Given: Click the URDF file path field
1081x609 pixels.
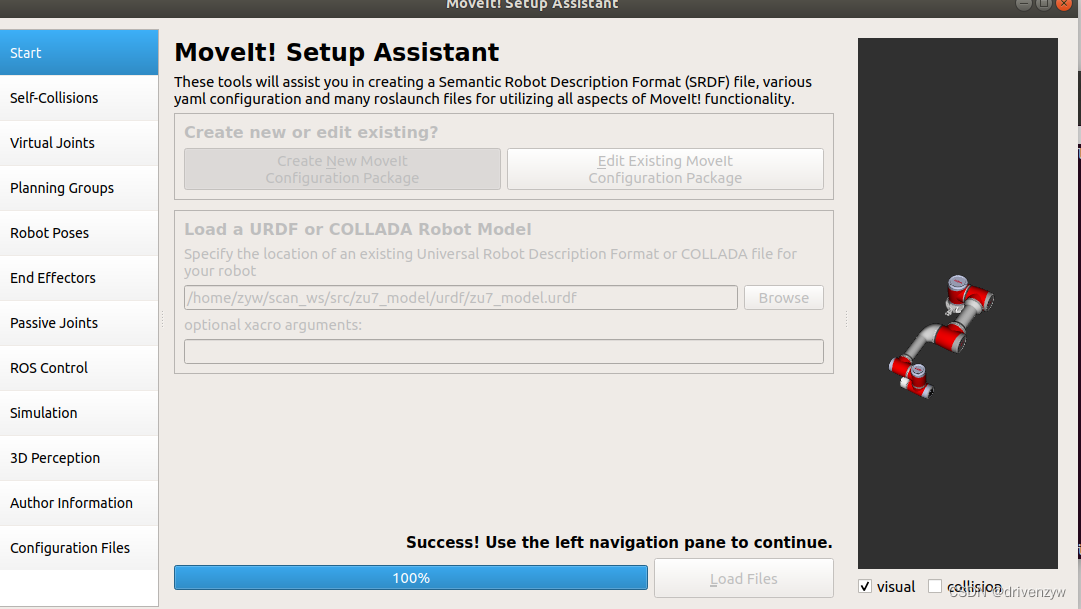Looking at the screenshot, I should click(461, 298).
